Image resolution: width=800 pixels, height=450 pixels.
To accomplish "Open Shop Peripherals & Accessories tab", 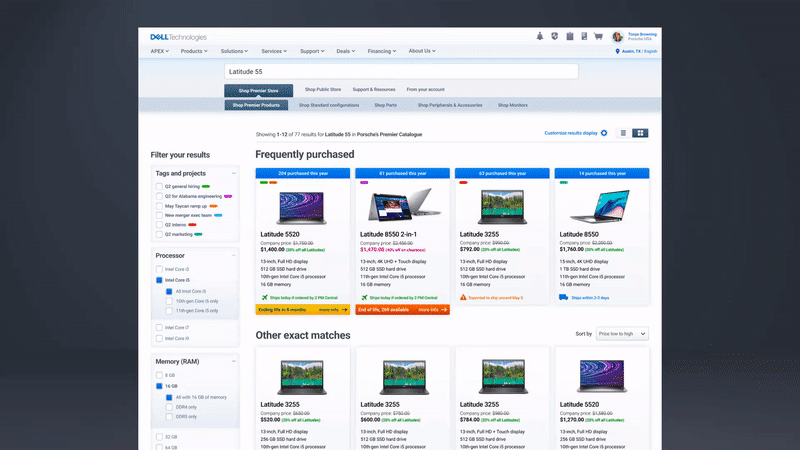I will pyautogui.click(x=450, y=105).
